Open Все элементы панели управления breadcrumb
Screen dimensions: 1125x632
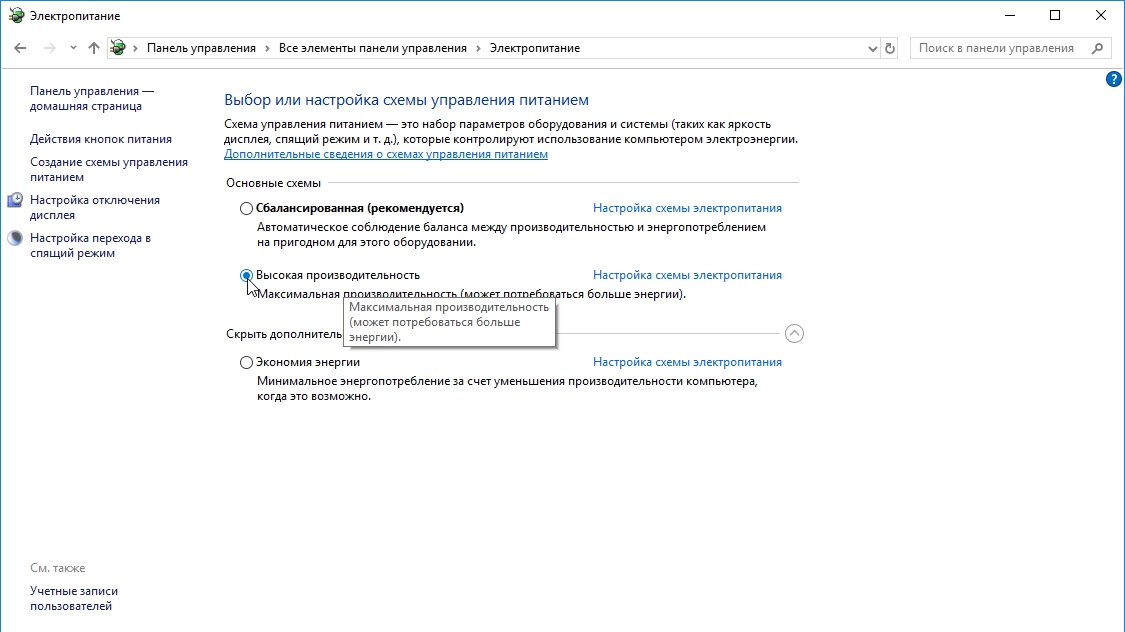372,48
